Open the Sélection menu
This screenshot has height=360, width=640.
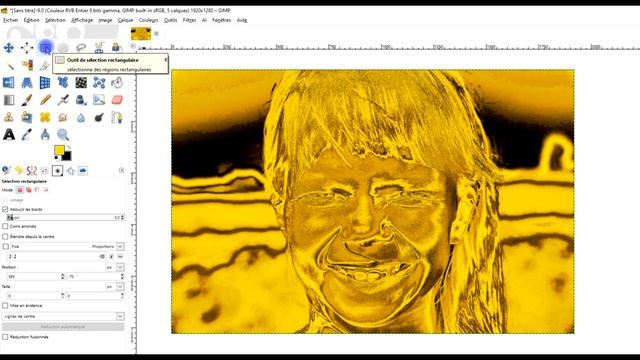[55, 20]
